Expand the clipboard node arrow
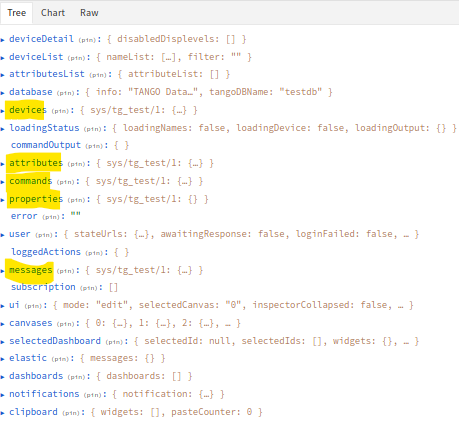The height and width of the screenshot is (425, 459). [3, 413]
